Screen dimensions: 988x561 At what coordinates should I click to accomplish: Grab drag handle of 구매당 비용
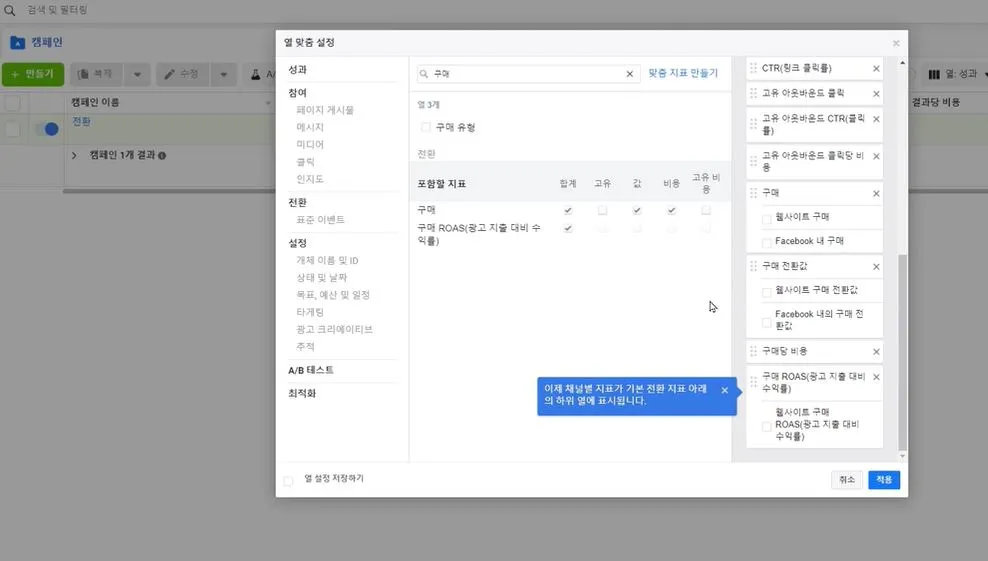(754, 351)
